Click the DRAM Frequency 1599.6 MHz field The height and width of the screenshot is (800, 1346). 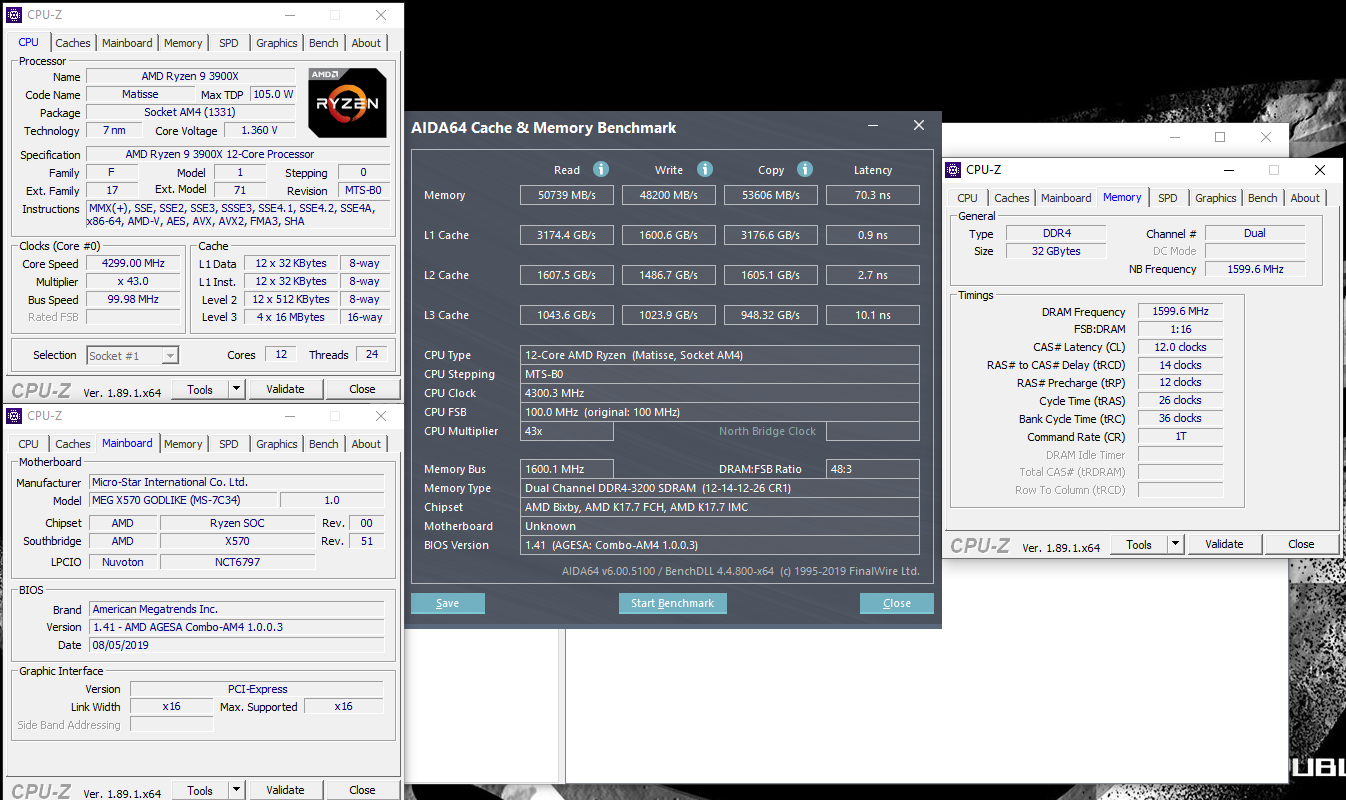pos(1180,311)
